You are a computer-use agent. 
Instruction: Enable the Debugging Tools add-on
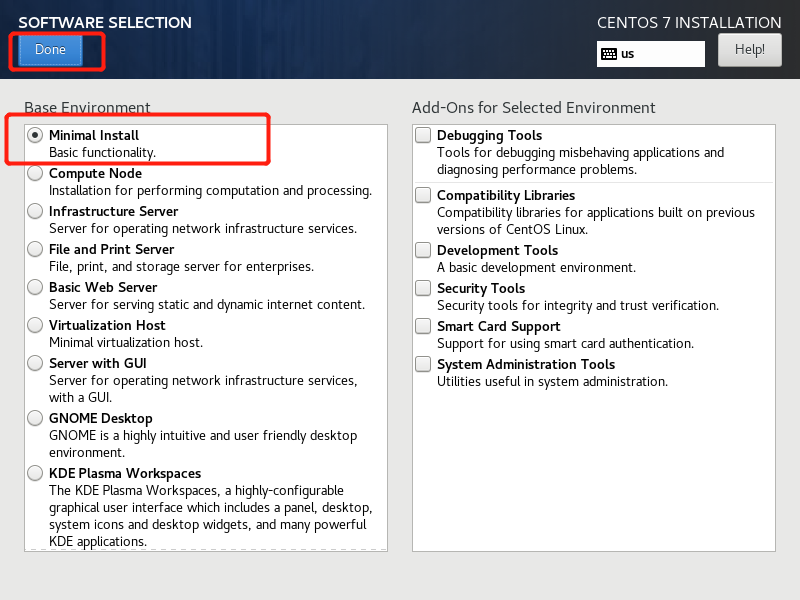424,135
